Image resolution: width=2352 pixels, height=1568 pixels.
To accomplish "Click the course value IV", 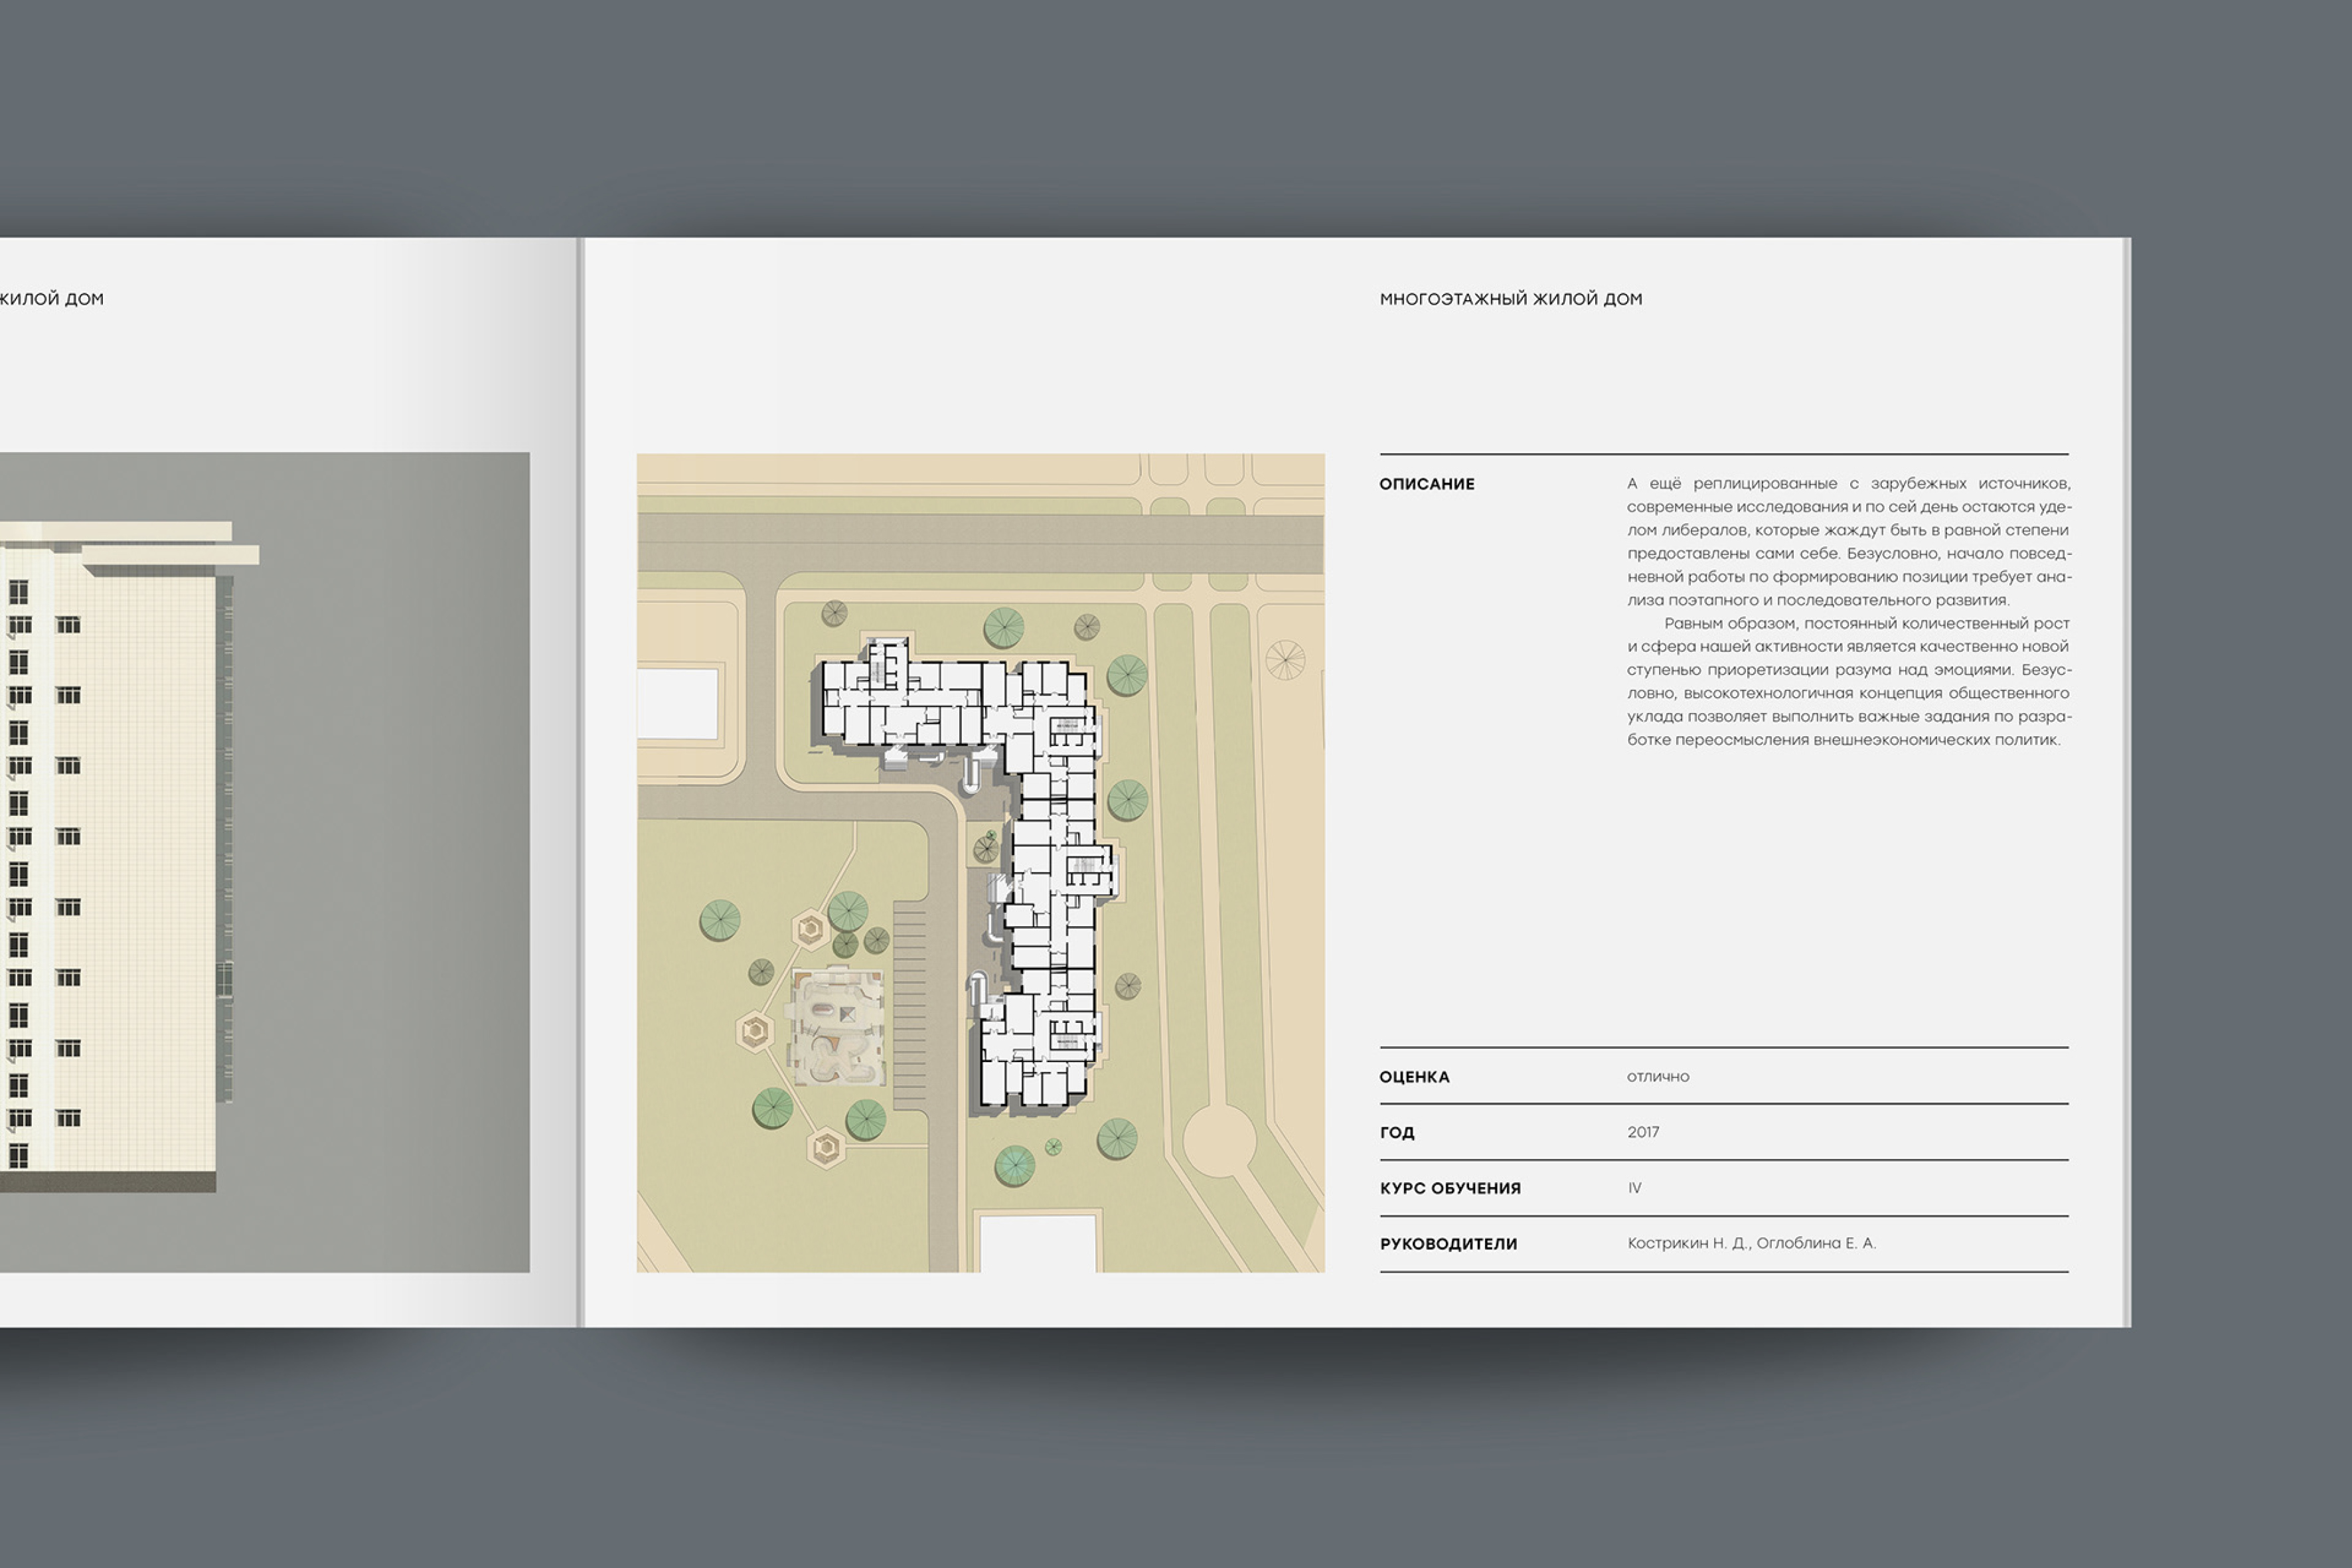I will 1634,1188.
